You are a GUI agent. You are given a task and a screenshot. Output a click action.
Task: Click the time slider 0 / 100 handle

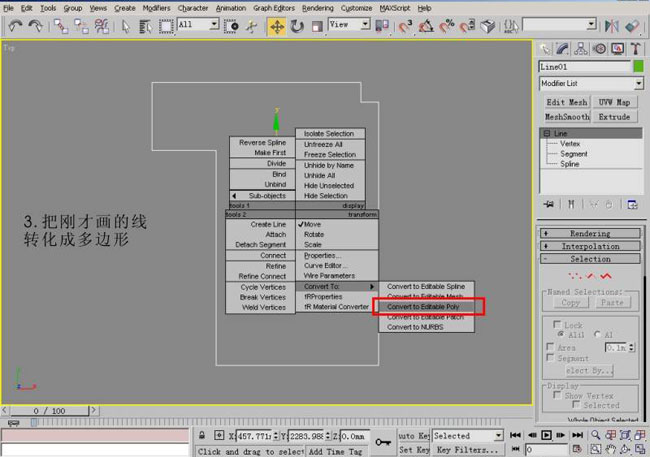click(49, 411)
